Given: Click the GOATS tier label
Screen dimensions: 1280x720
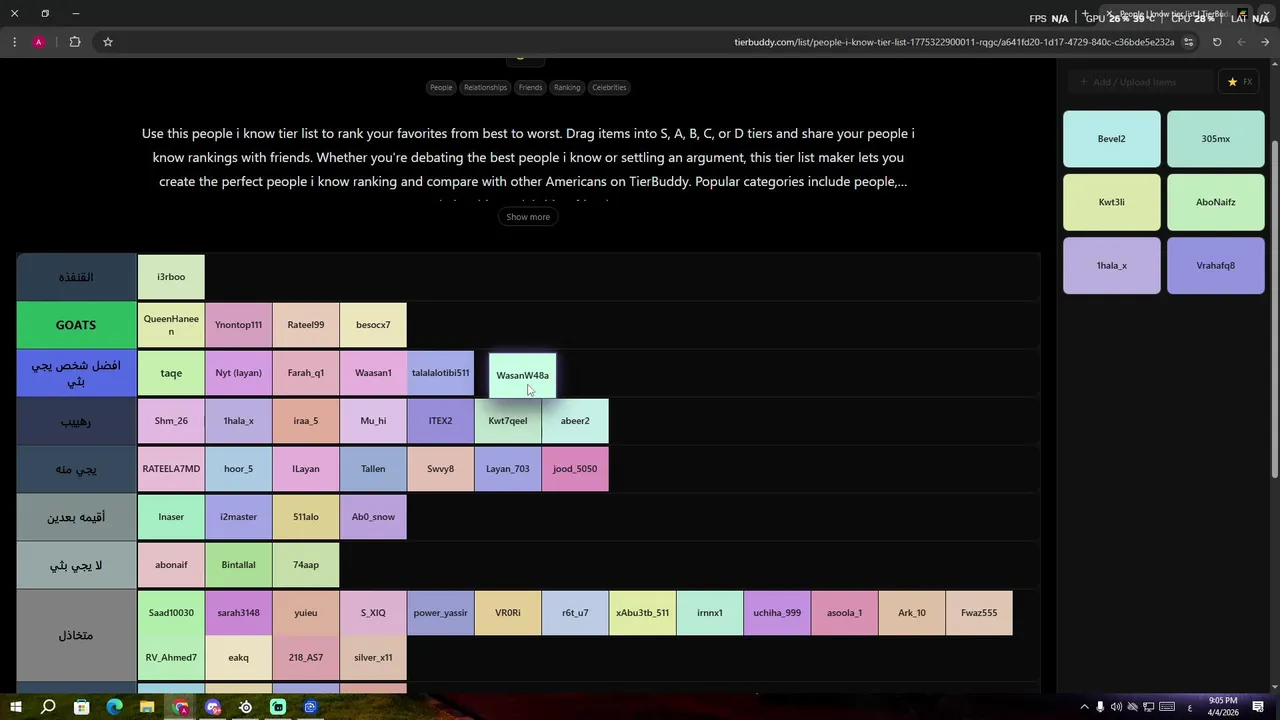Looking at the screenshot, I should (x=76, y=325).
